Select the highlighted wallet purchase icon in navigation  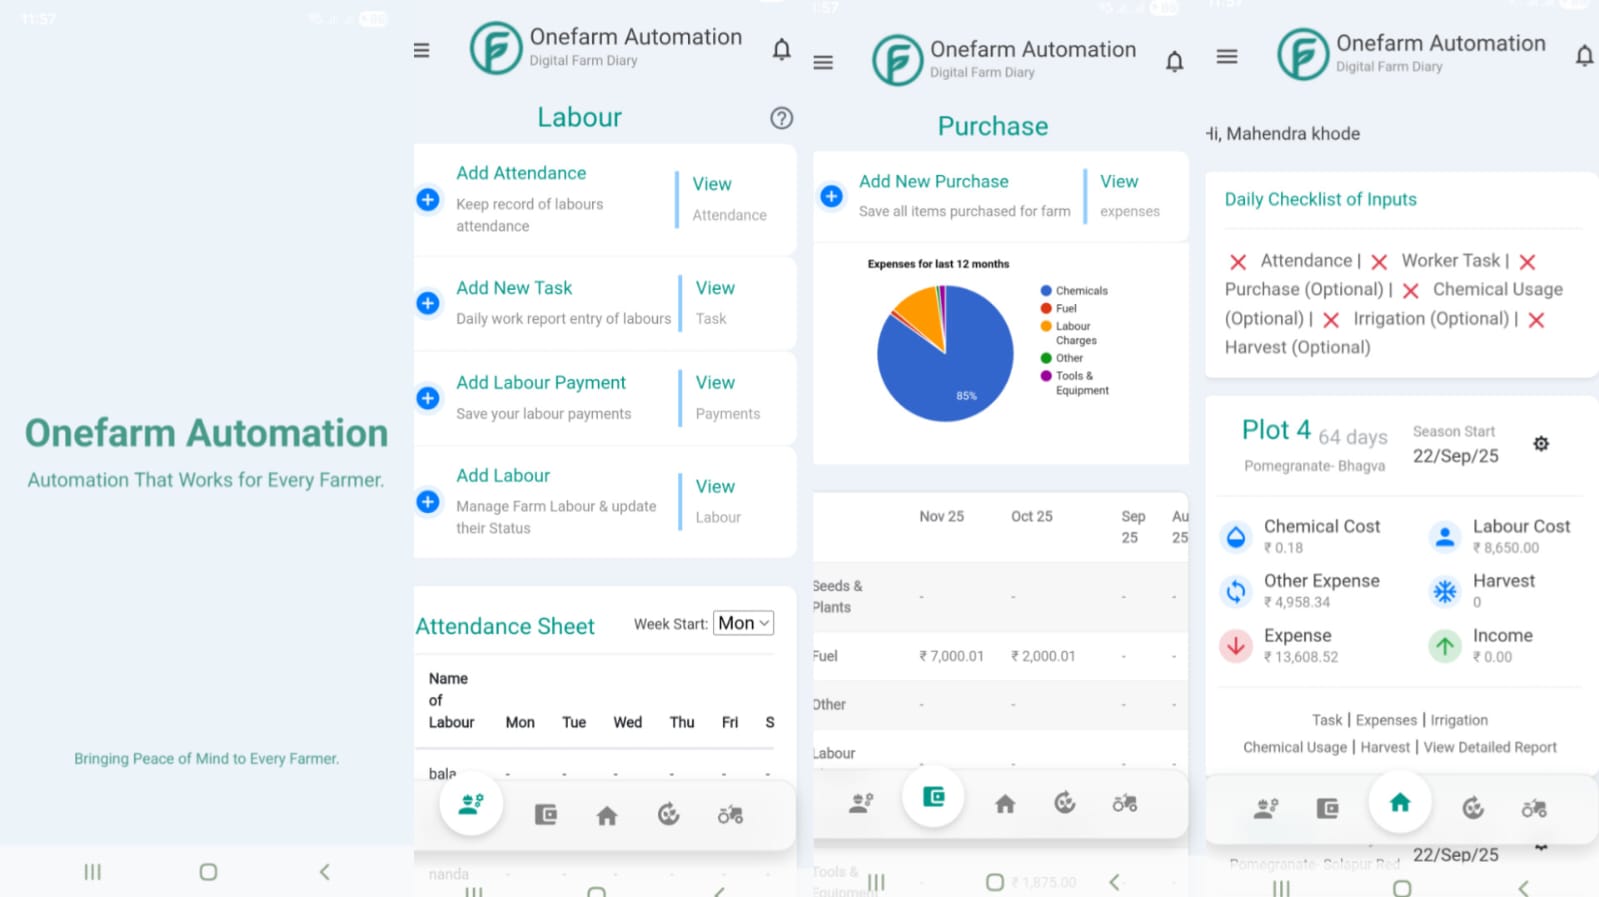[933, 797]
